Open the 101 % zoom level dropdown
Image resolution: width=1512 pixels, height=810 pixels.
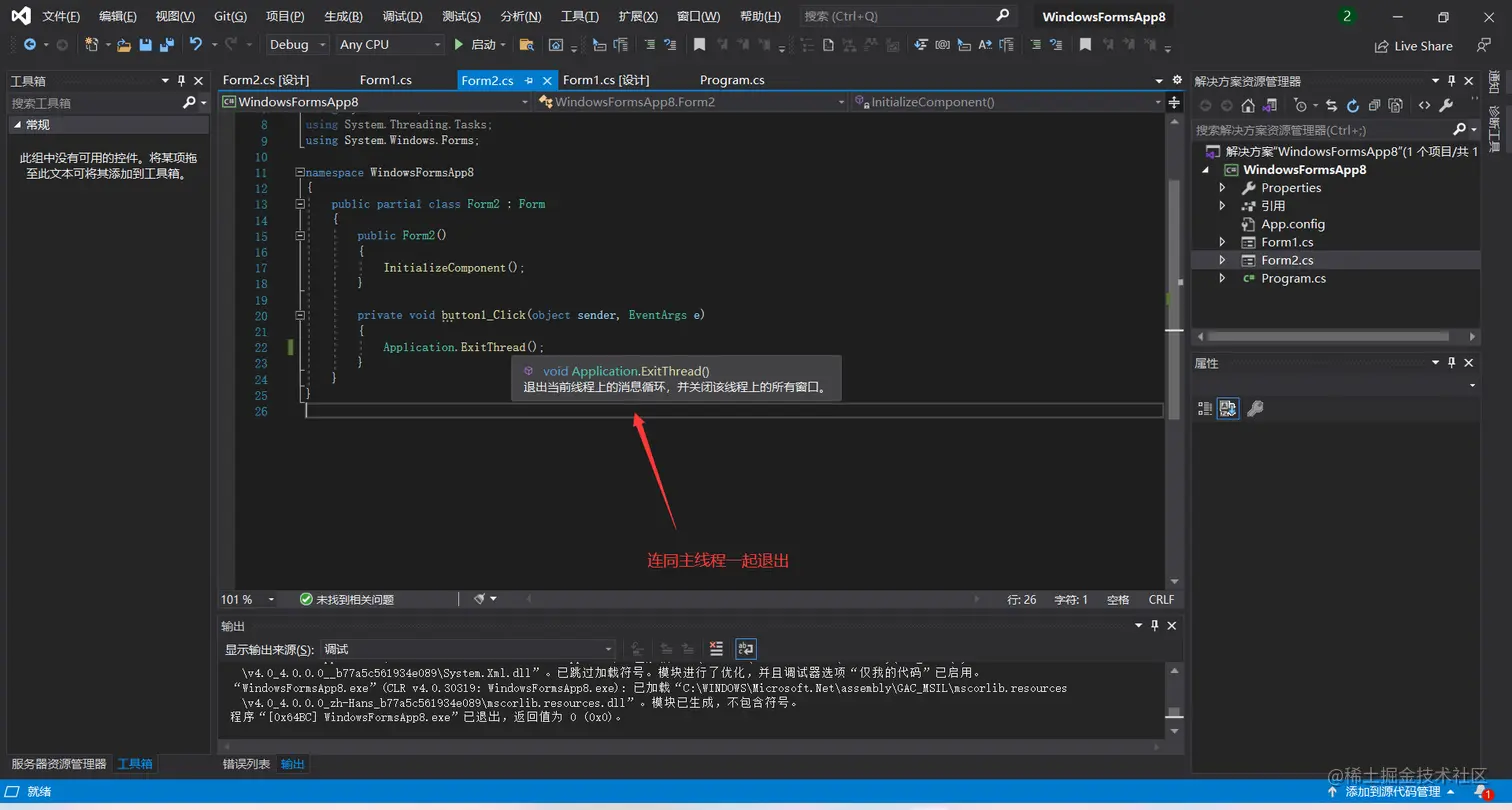click(248, 599)
